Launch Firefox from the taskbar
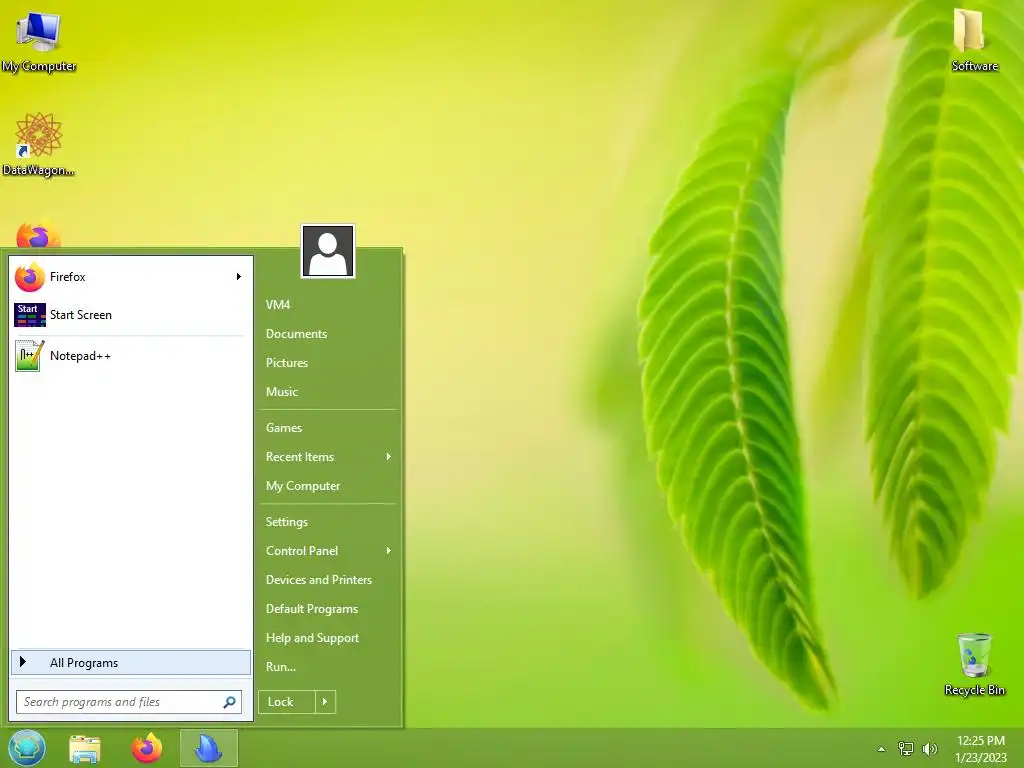 (147, 748)
